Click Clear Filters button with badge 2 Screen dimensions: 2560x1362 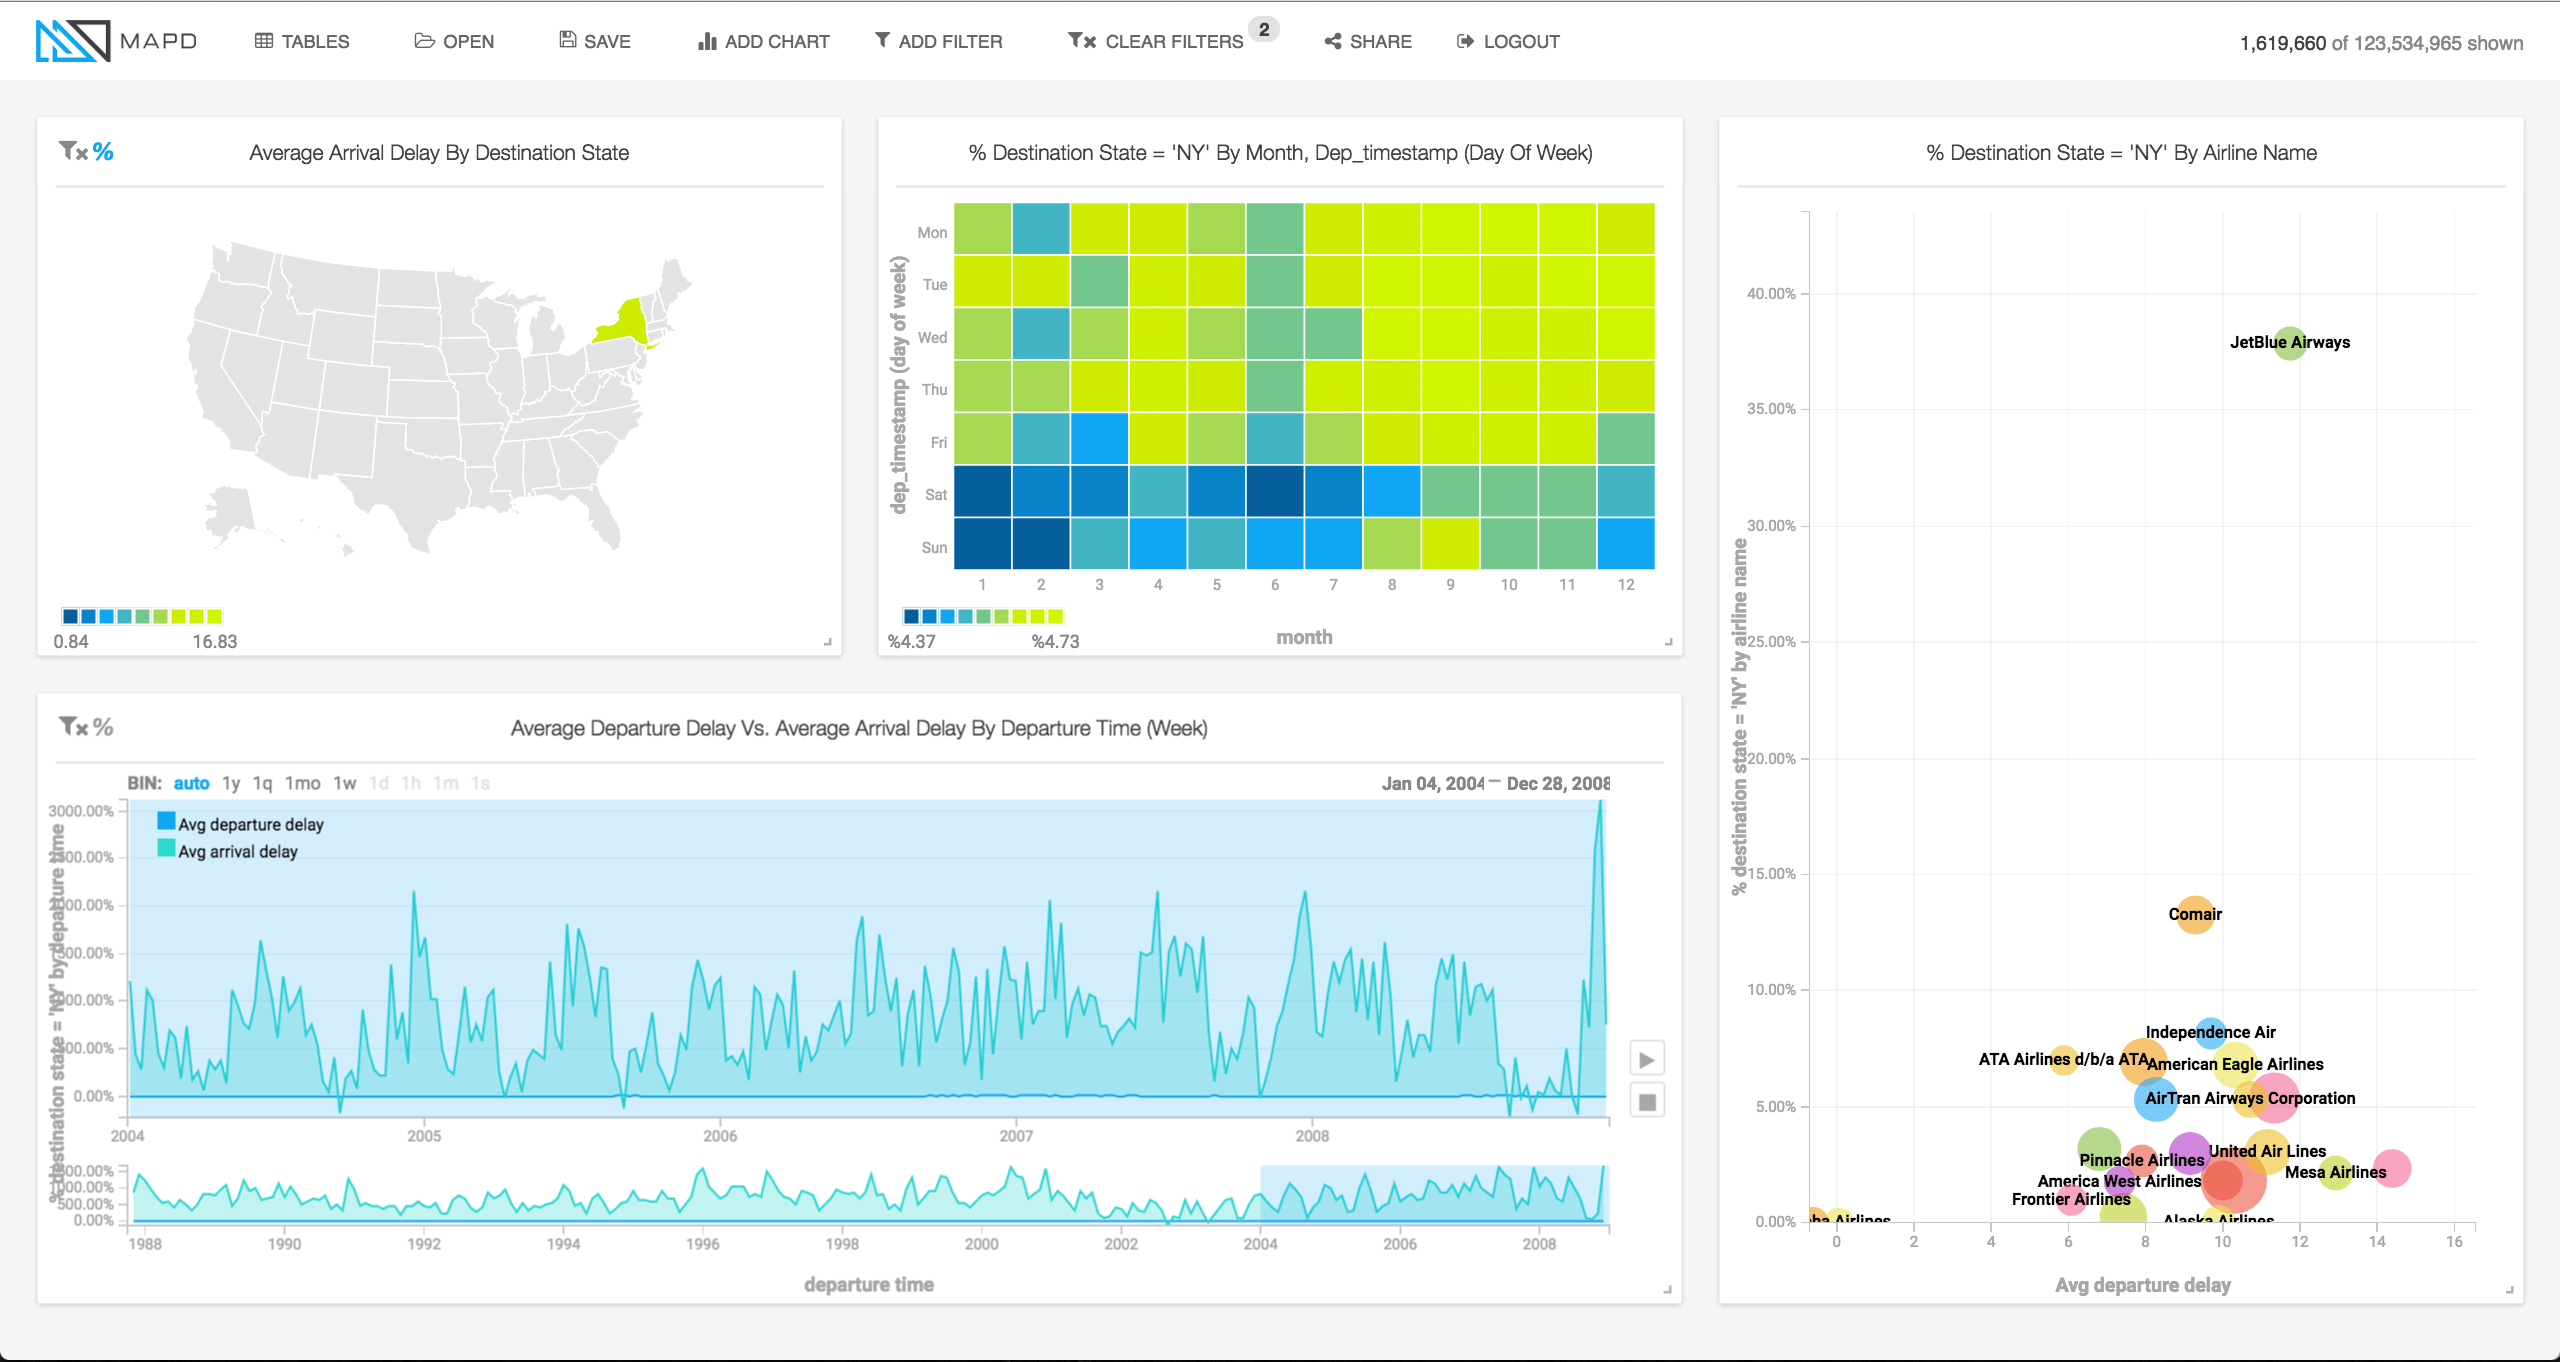[x=1167, y=39]
